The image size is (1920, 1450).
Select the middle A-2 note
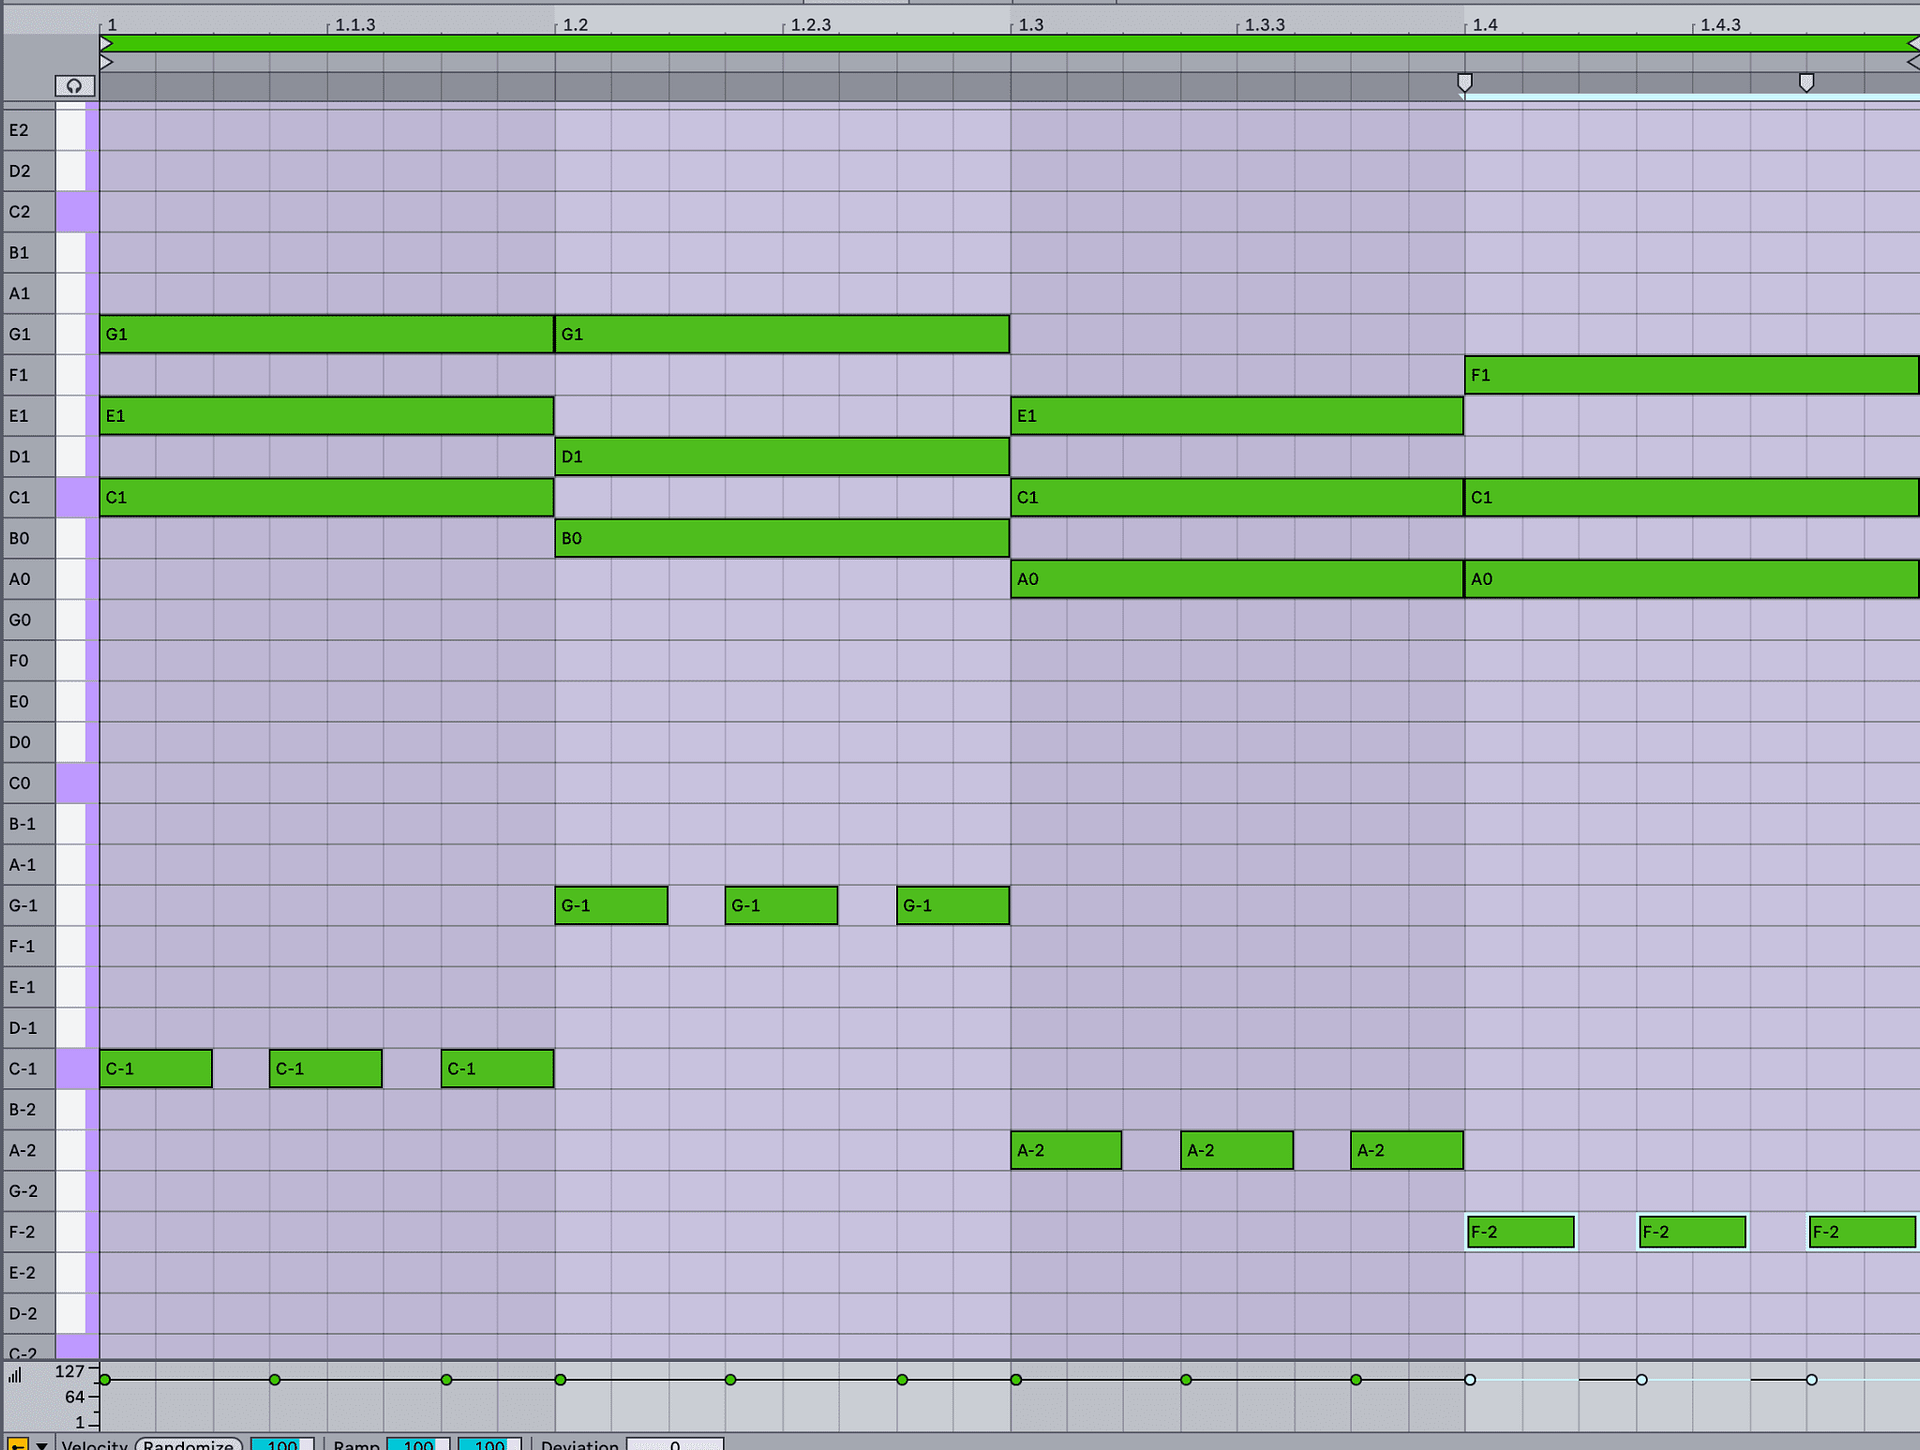[x=1237, y=1150]
